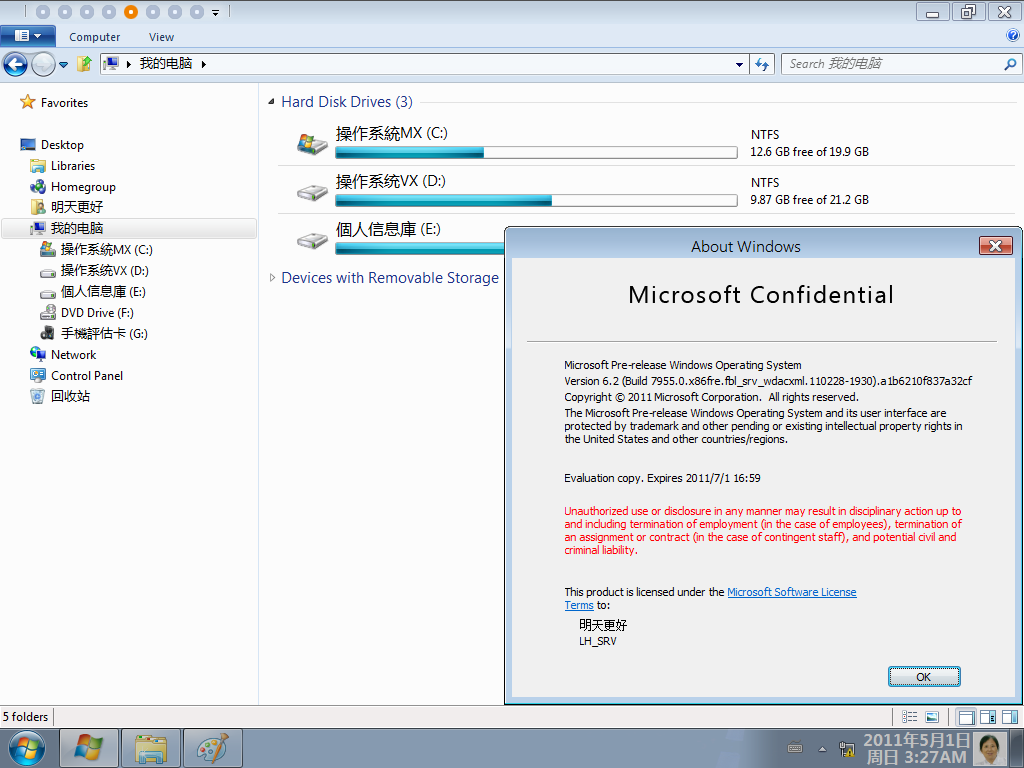Open the Start orb

point(27,748)
